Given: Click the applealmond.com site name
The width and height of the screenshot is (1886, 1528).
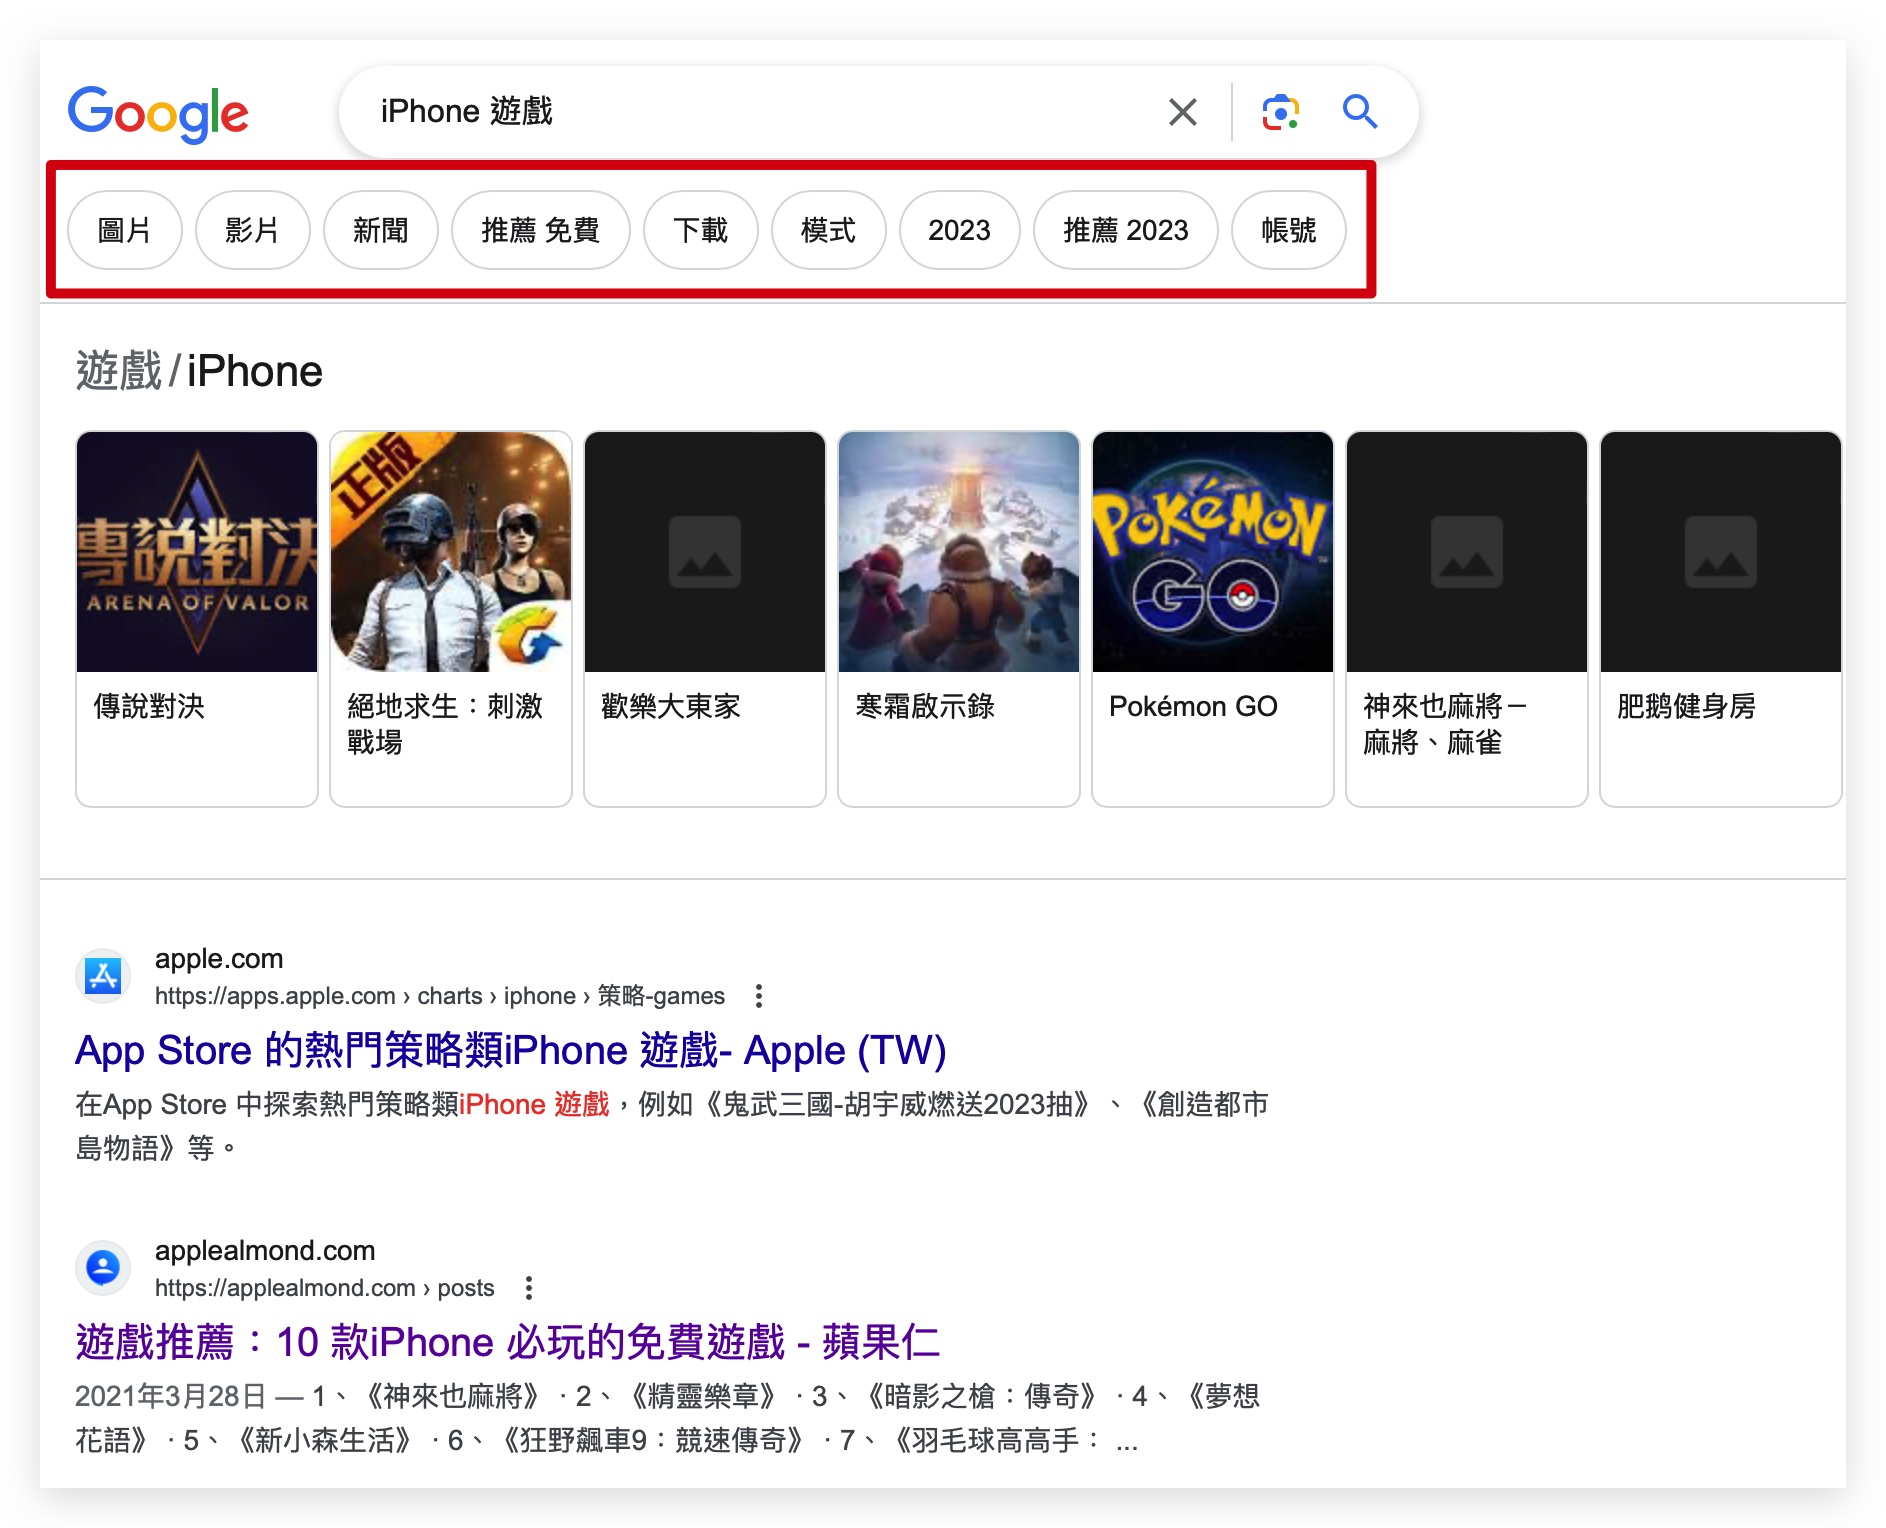Looking at the screenshot, I should click(265, 1250).
